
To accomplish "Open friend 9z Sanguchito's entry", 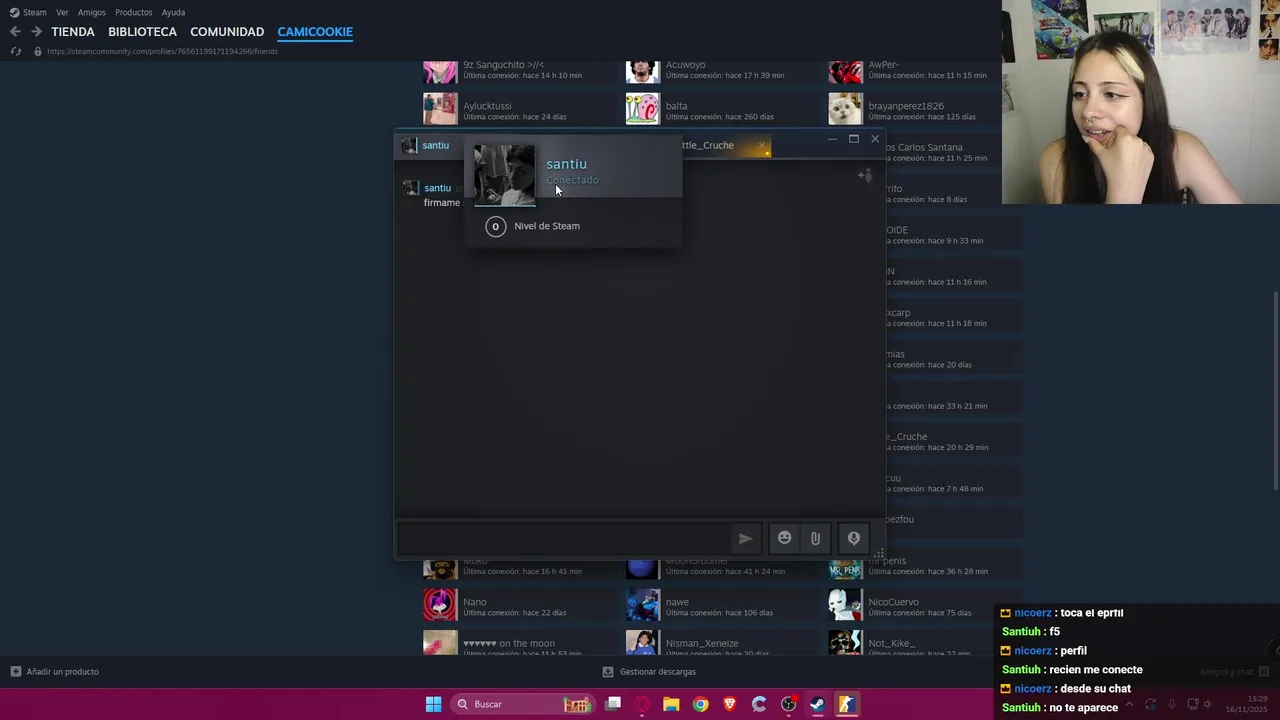I will click(x=520, y=70).
